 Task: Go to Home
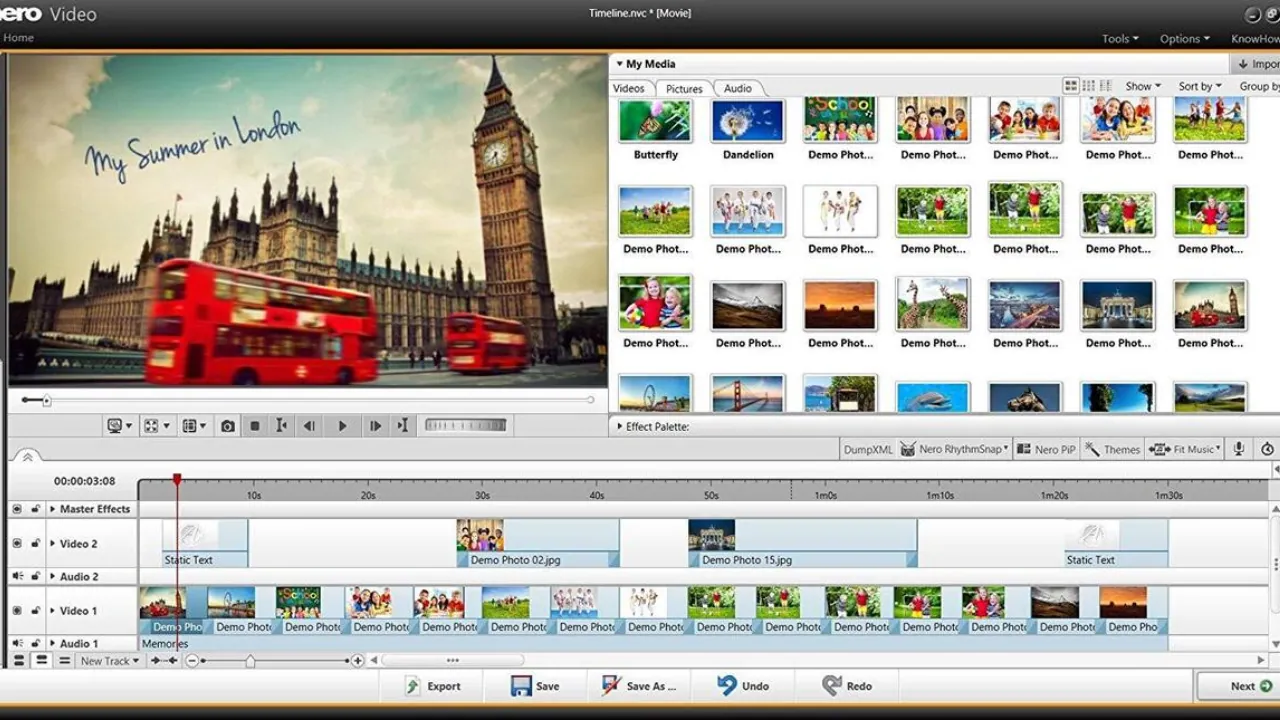tap(18, 38)
